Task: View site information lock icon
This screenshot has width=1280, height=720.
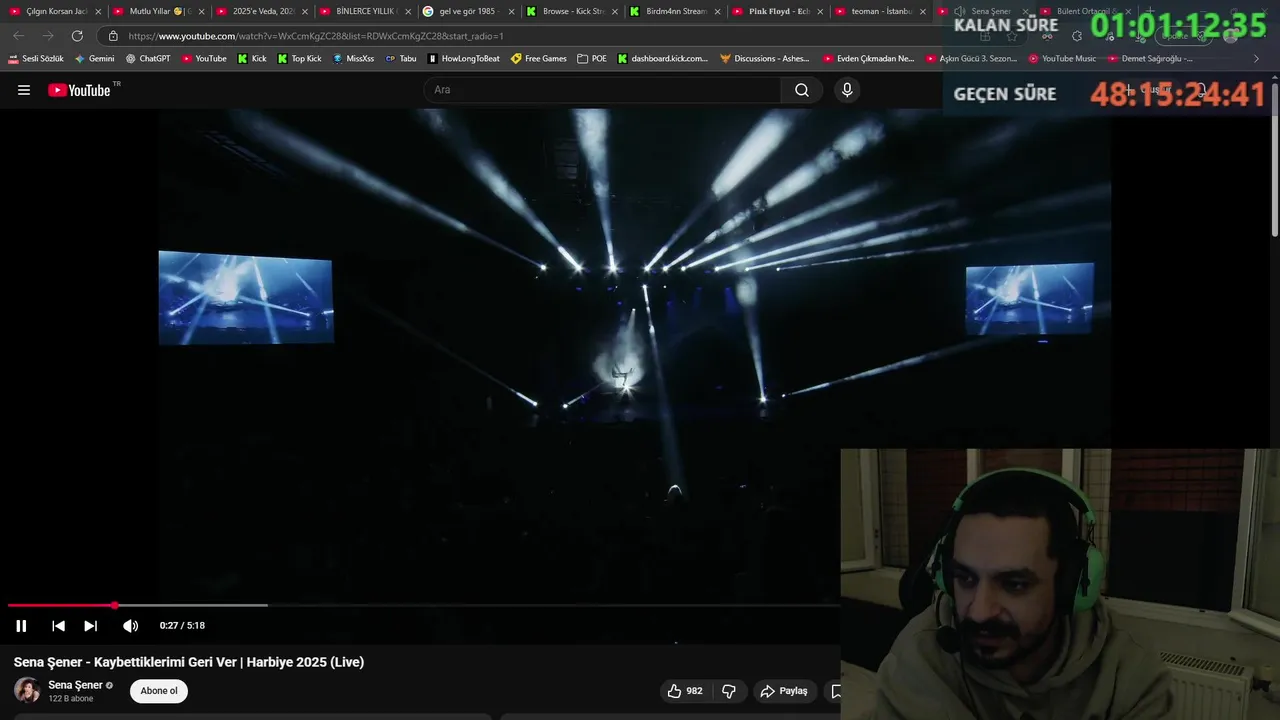Action: pos(113,36)
